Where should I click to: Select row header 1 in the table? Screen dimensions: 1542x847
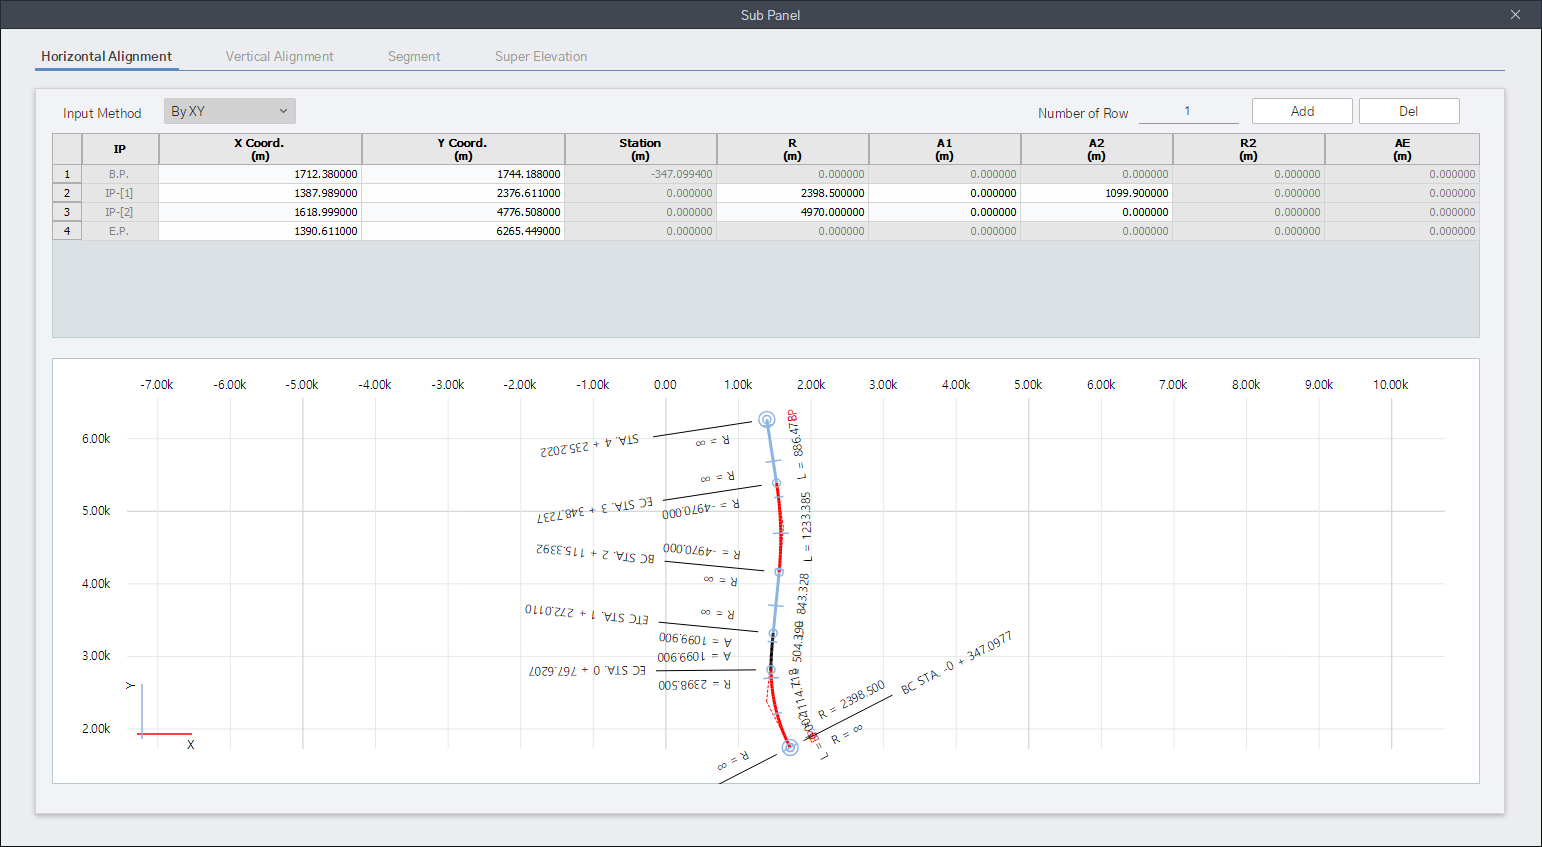[67, 174]
